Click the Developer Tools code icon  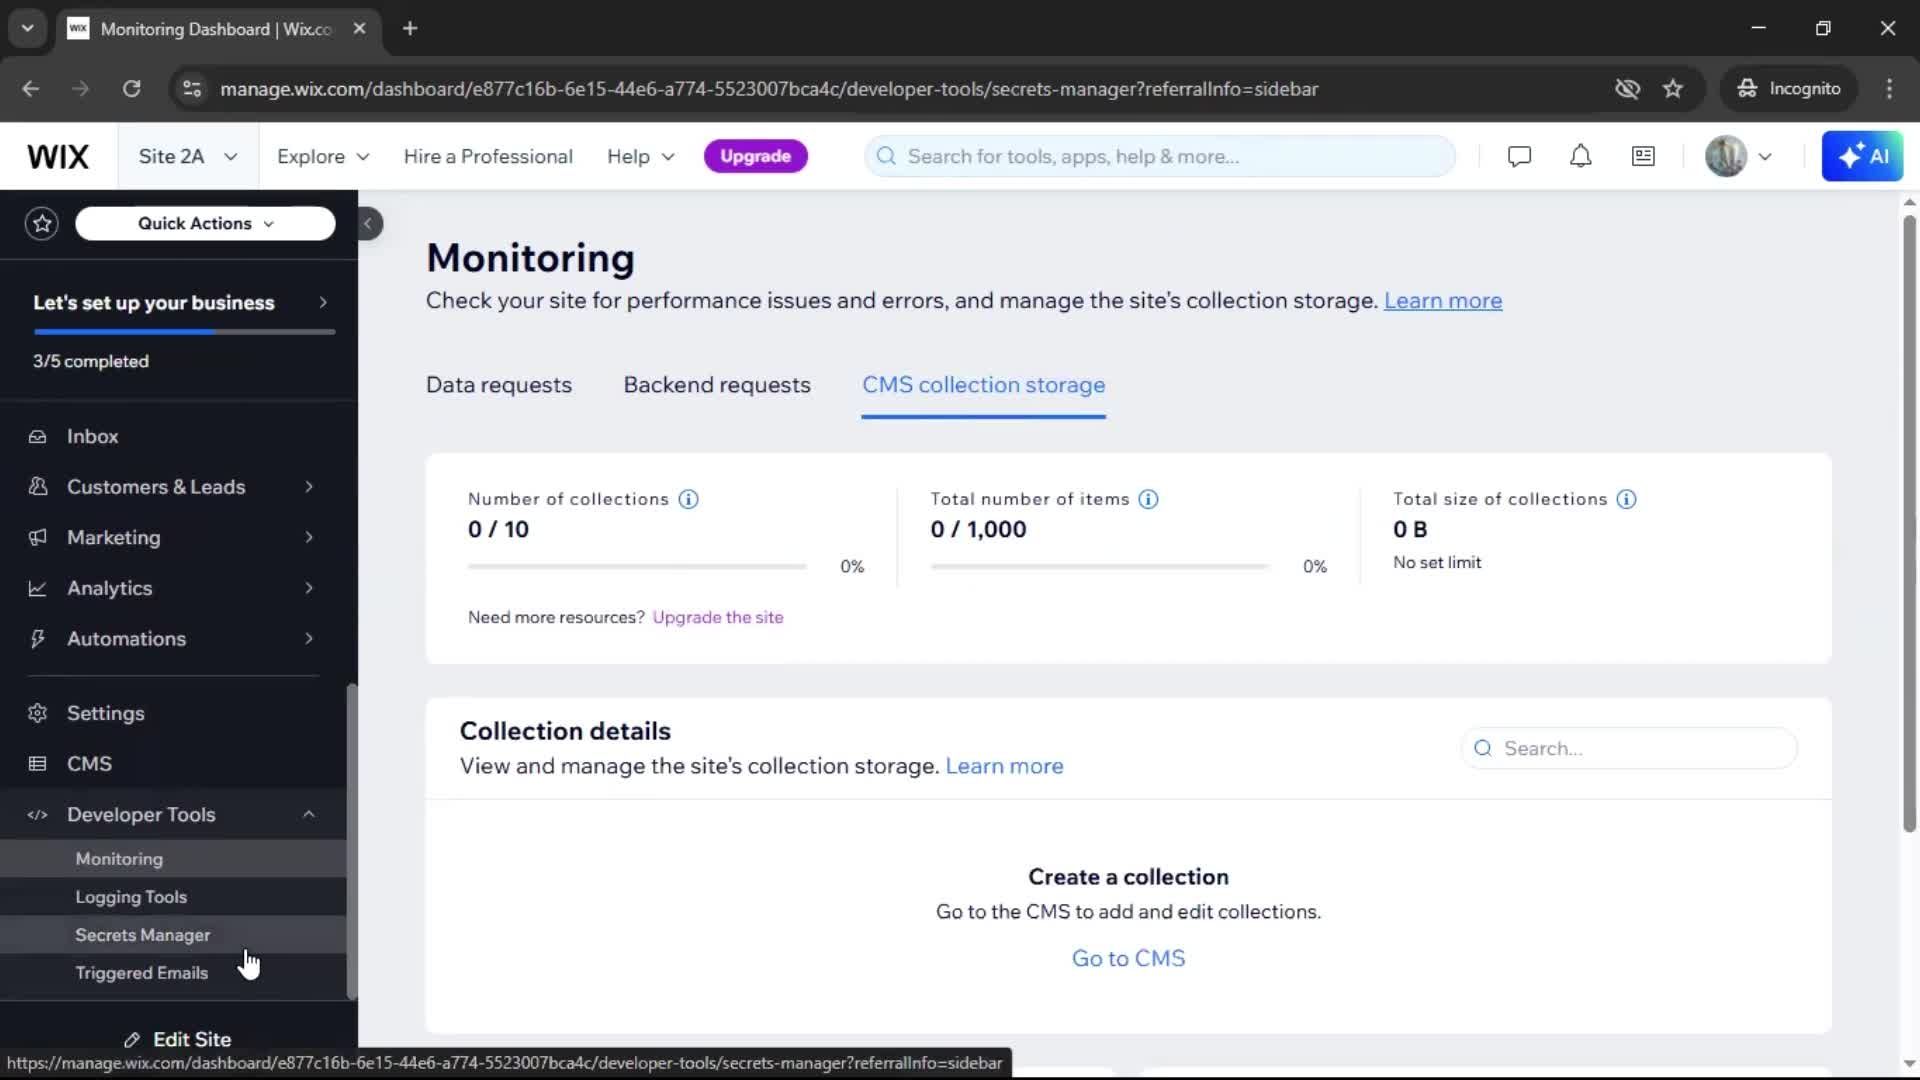(x=38, y=815)
